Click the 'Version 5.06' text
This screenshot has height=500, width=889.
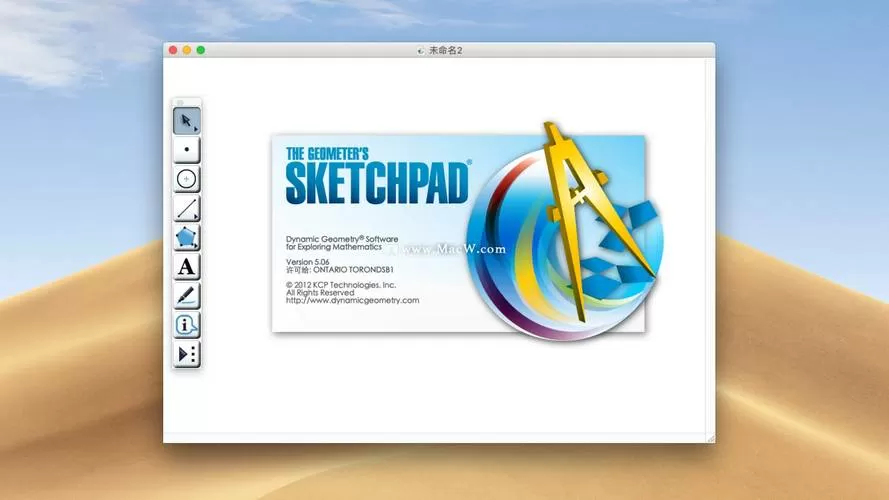click(x=307, y=262)
